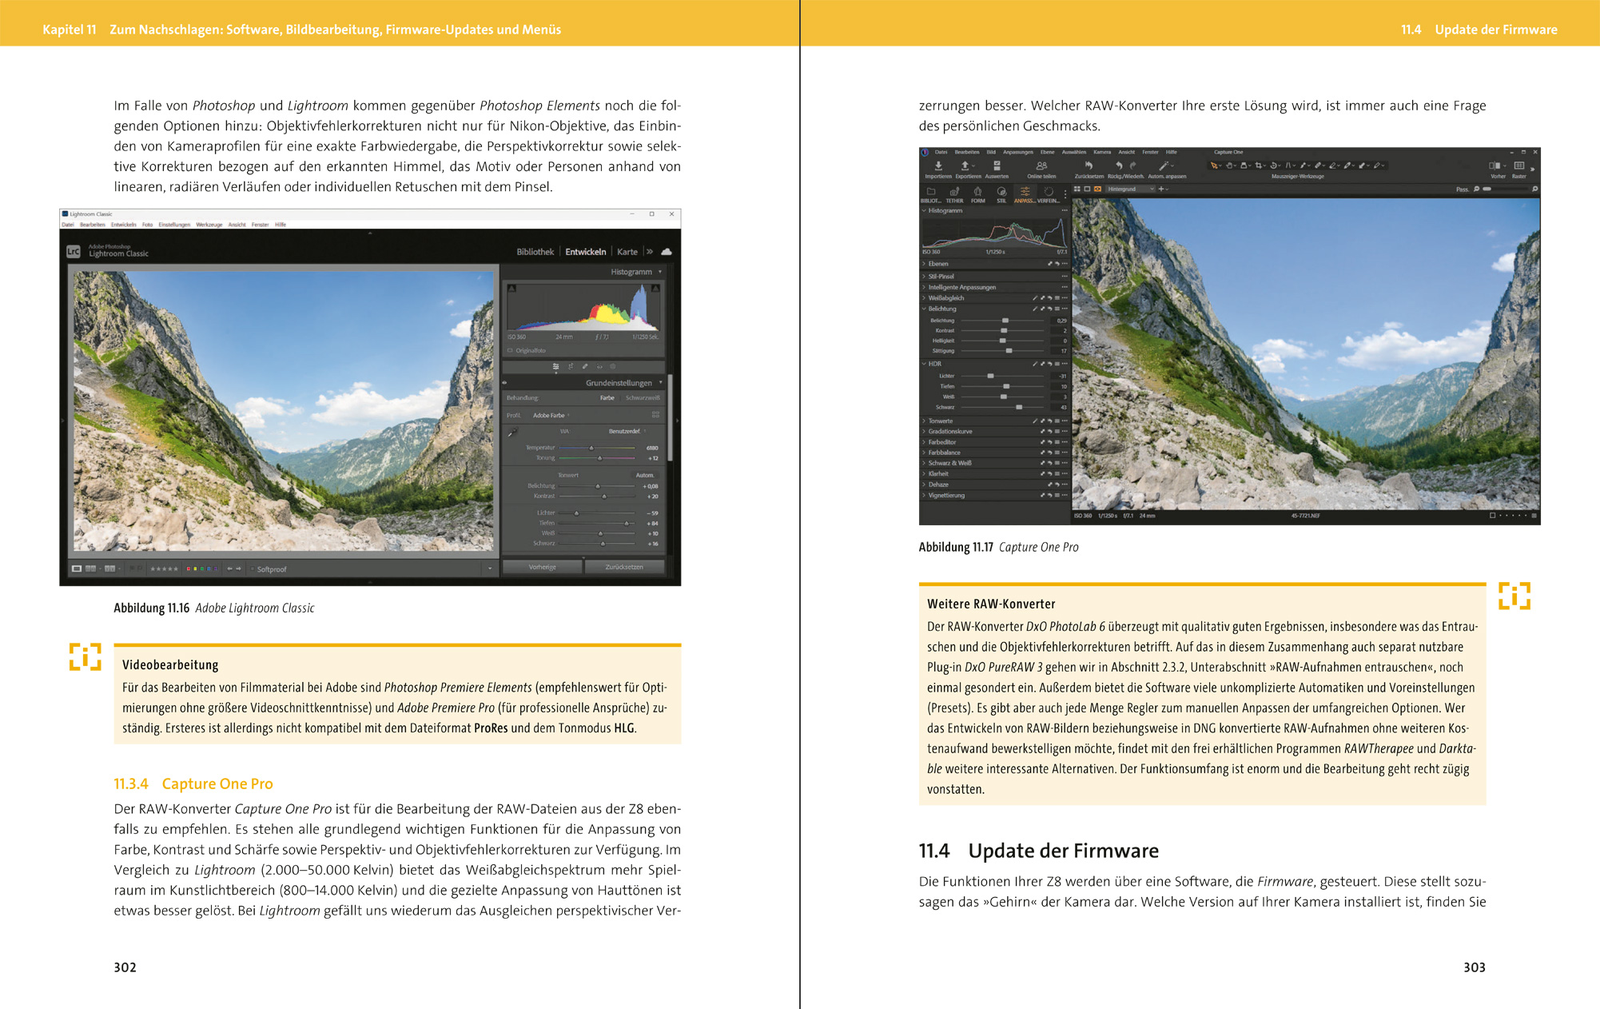Click the Zurücksetzen arrow in Capture One toolbar
This screenshot has height=1009, width=1600.
coord(1089,166)
